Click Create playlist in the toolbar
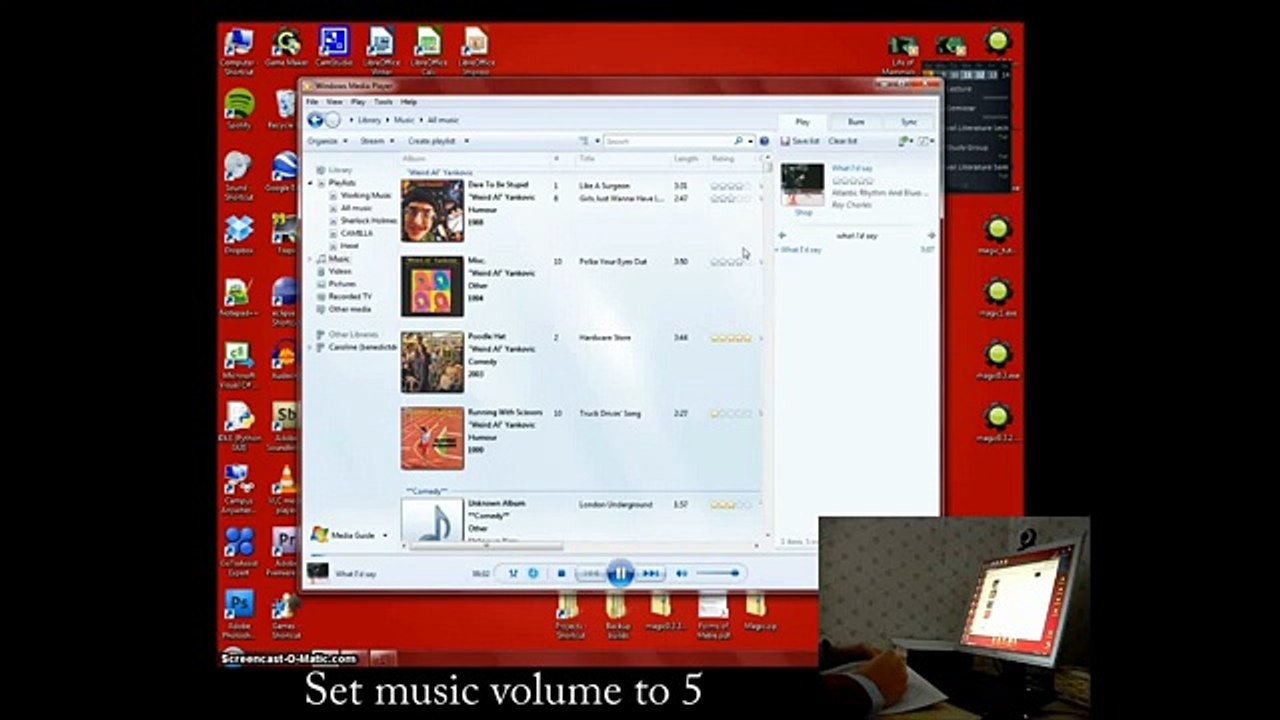This screenshot has width=1280, height=720. [432, 141]
